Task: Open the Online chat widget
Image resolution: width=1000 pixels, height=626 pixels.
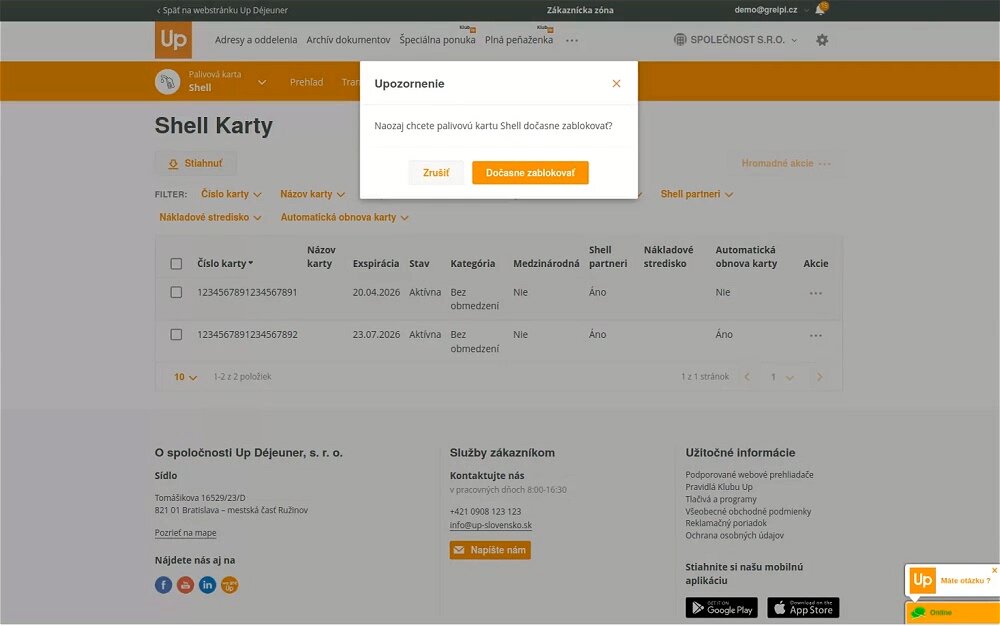Action: click(x=952, y=613)
